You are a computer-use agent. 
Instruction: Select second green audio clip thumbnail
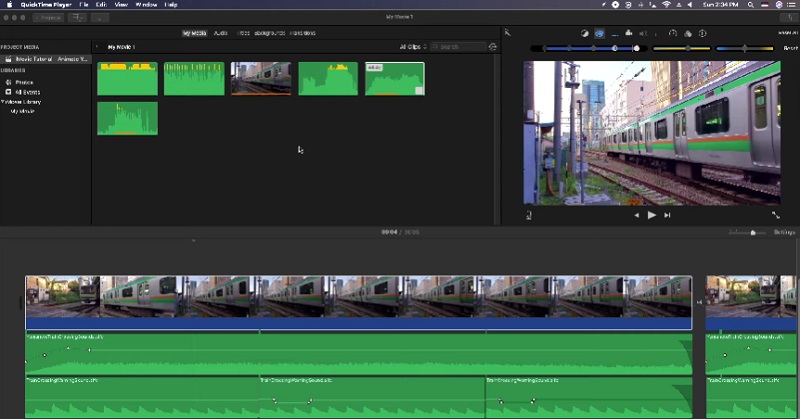pyautogui.click(x=194, y=79)
